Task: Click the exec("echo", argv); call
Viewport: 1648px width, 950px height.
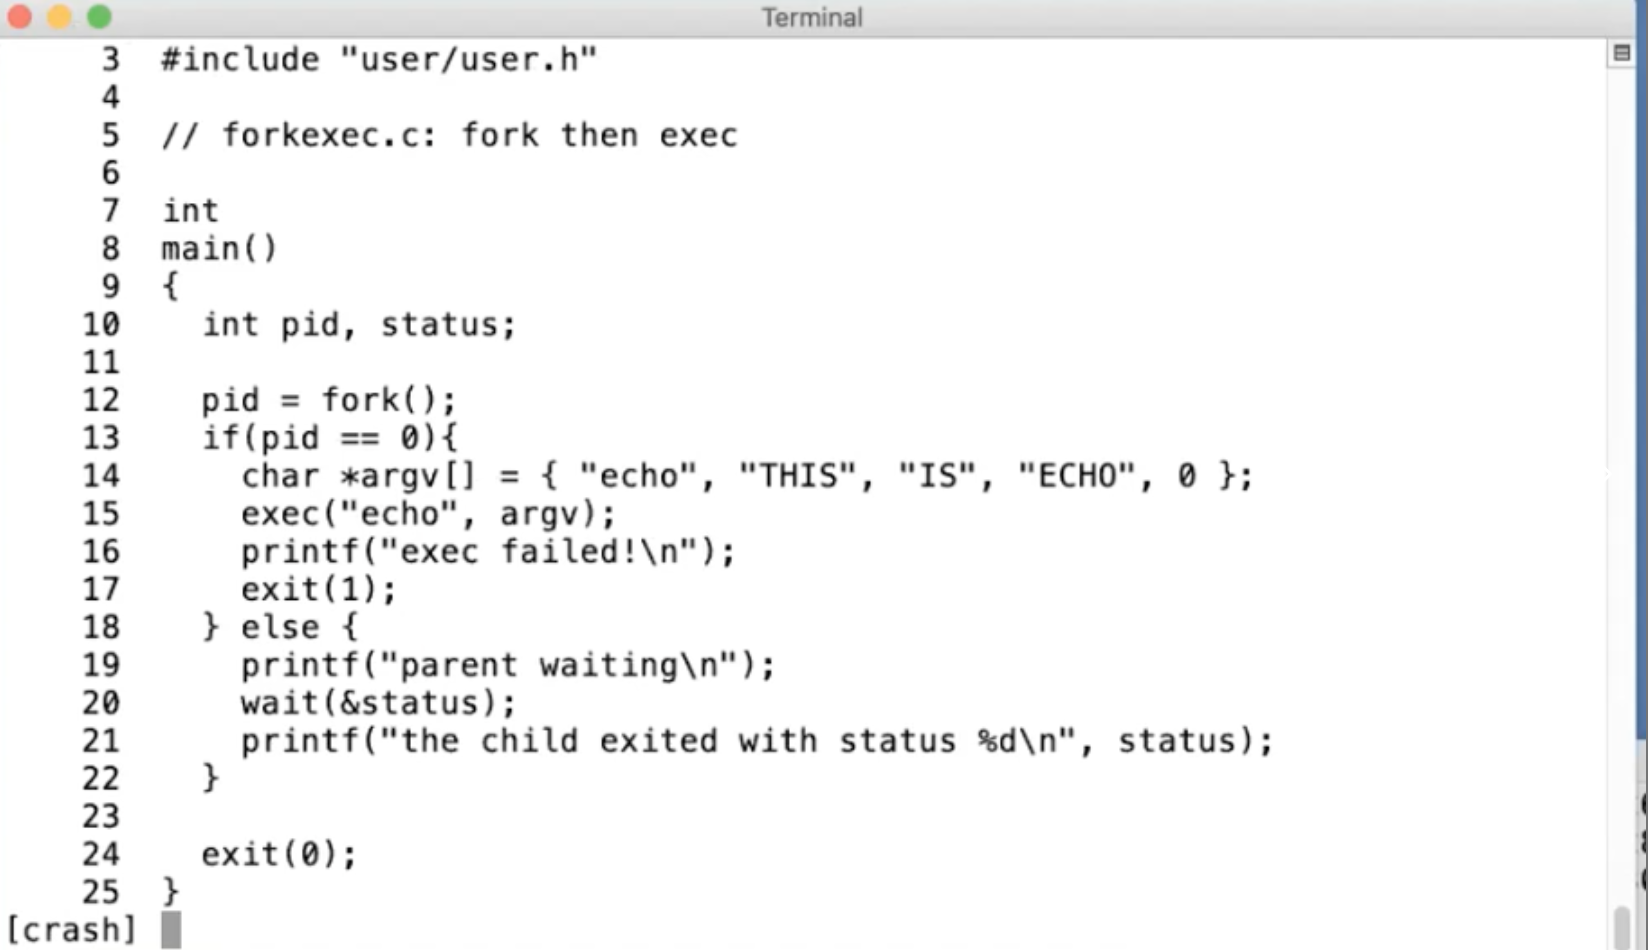Action: pyautogui.click(x=428, y=514)
